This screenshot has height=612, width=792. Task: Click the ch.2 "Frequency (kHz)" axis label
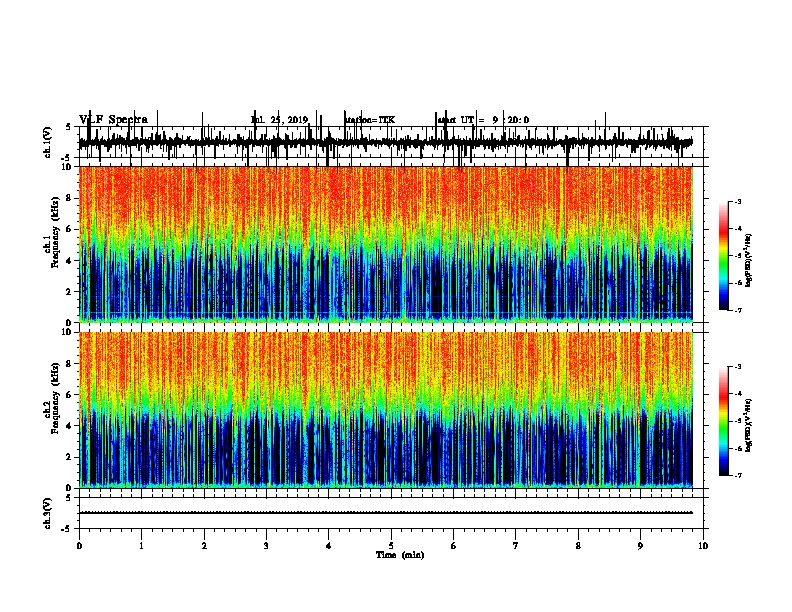click(55, 398)
